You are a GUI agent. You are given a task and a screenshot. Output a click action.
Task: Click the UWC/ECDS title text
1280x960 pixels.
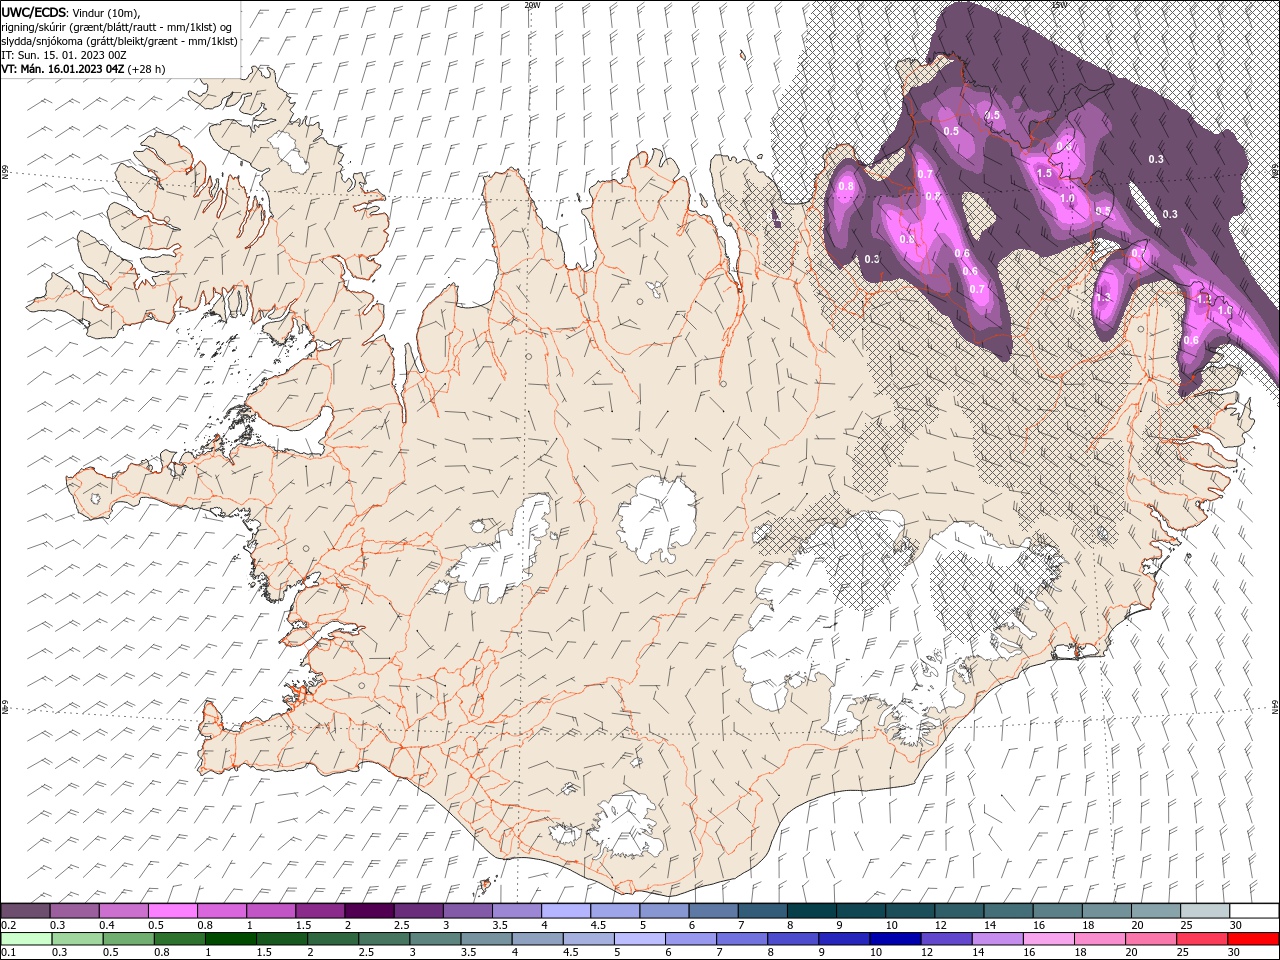34,12
